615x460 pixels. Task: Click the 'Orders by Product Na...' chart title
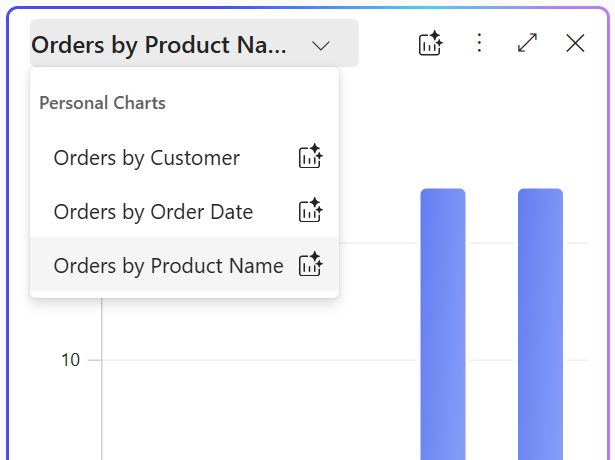(160, 45)
